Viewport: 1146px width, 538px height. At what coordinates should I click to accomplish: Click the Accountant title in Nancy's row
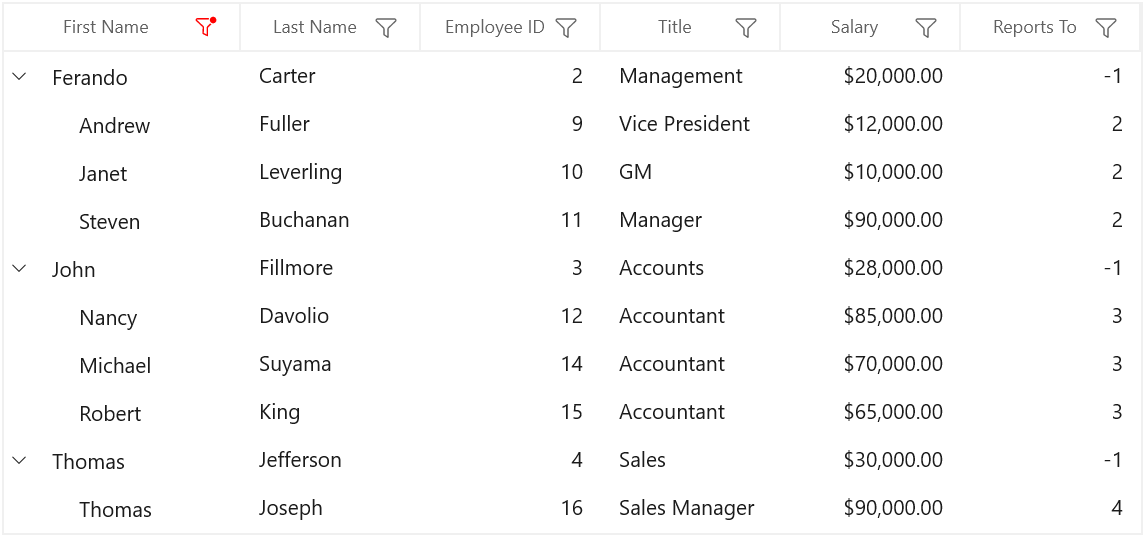point(672,316)
